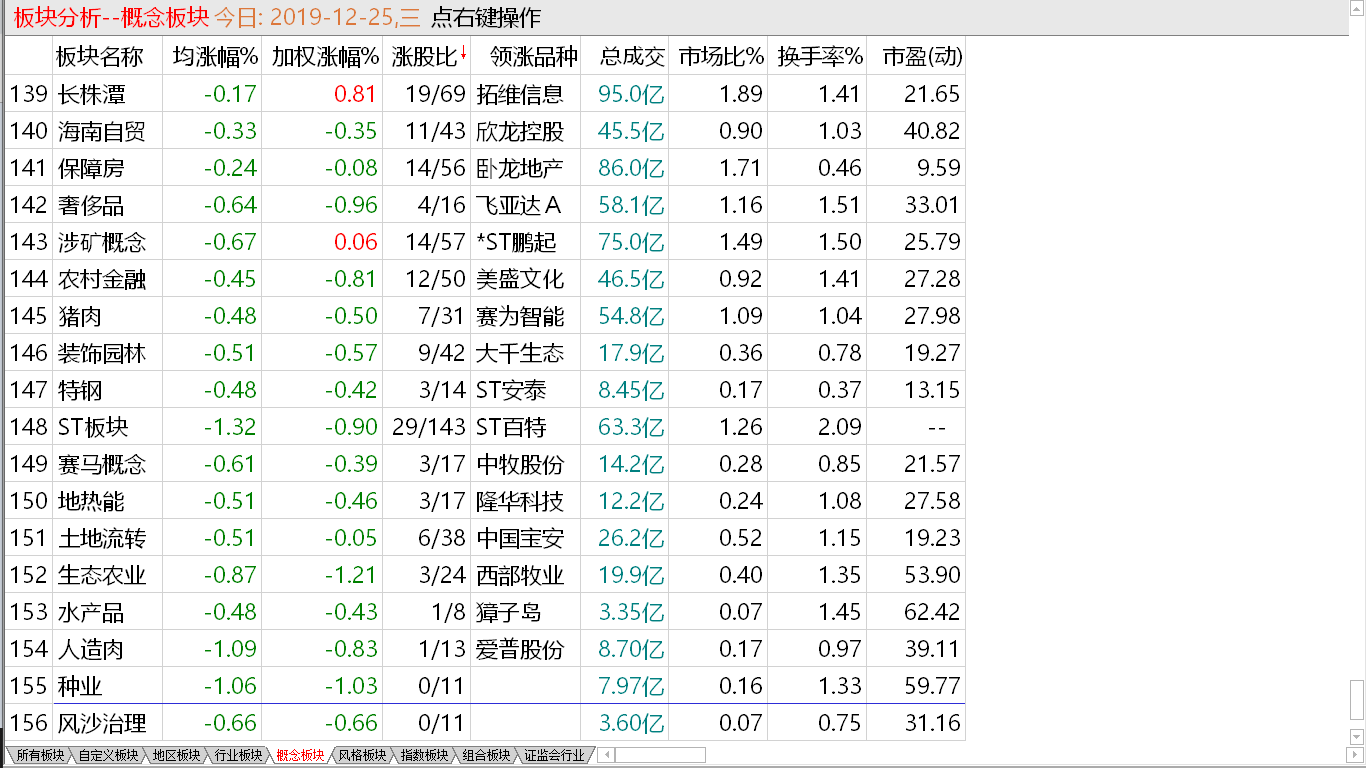Select the ST板块 sector name

93,427
